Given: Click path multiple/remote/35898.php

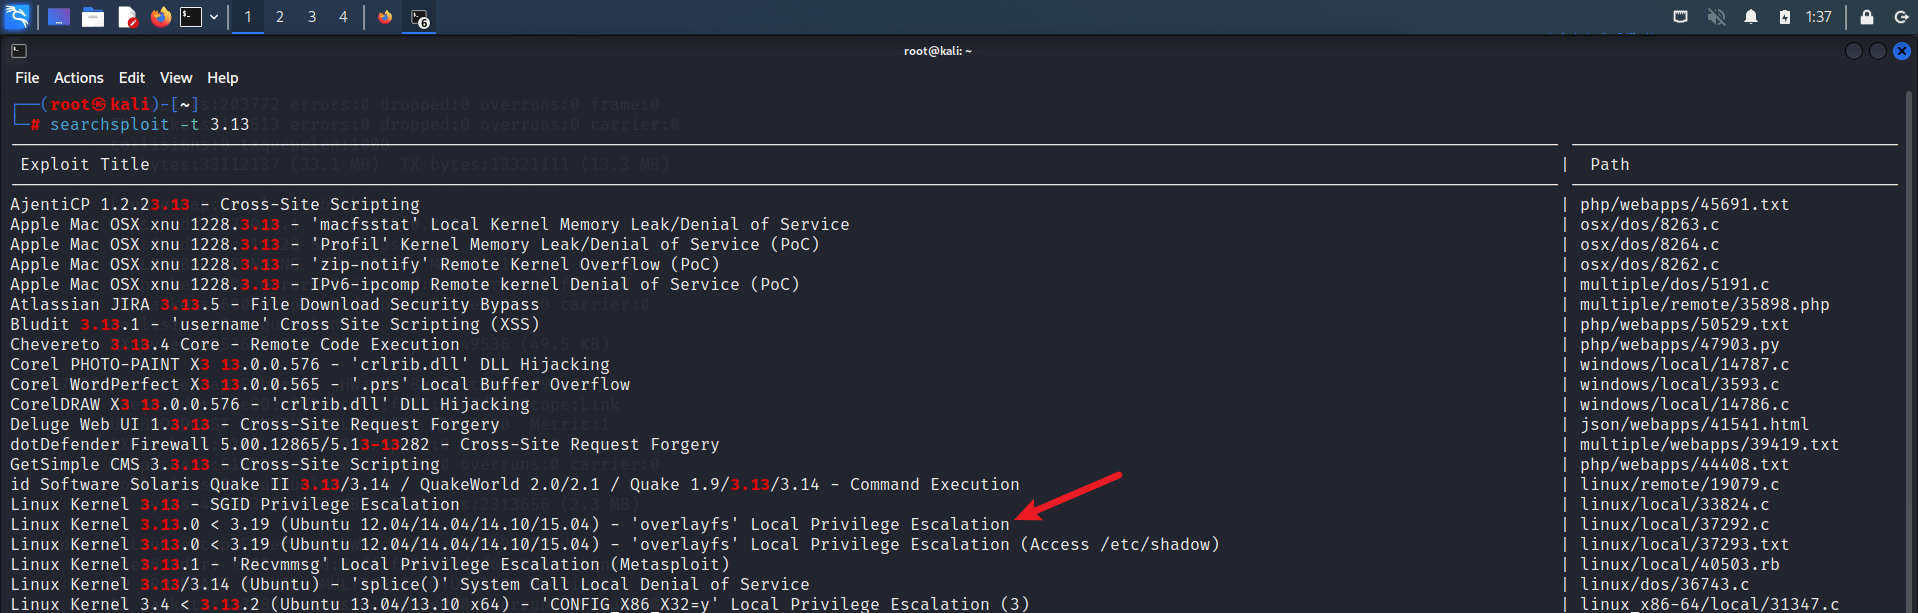Looking at the screenshot, I should click(x=1705, y=305).
